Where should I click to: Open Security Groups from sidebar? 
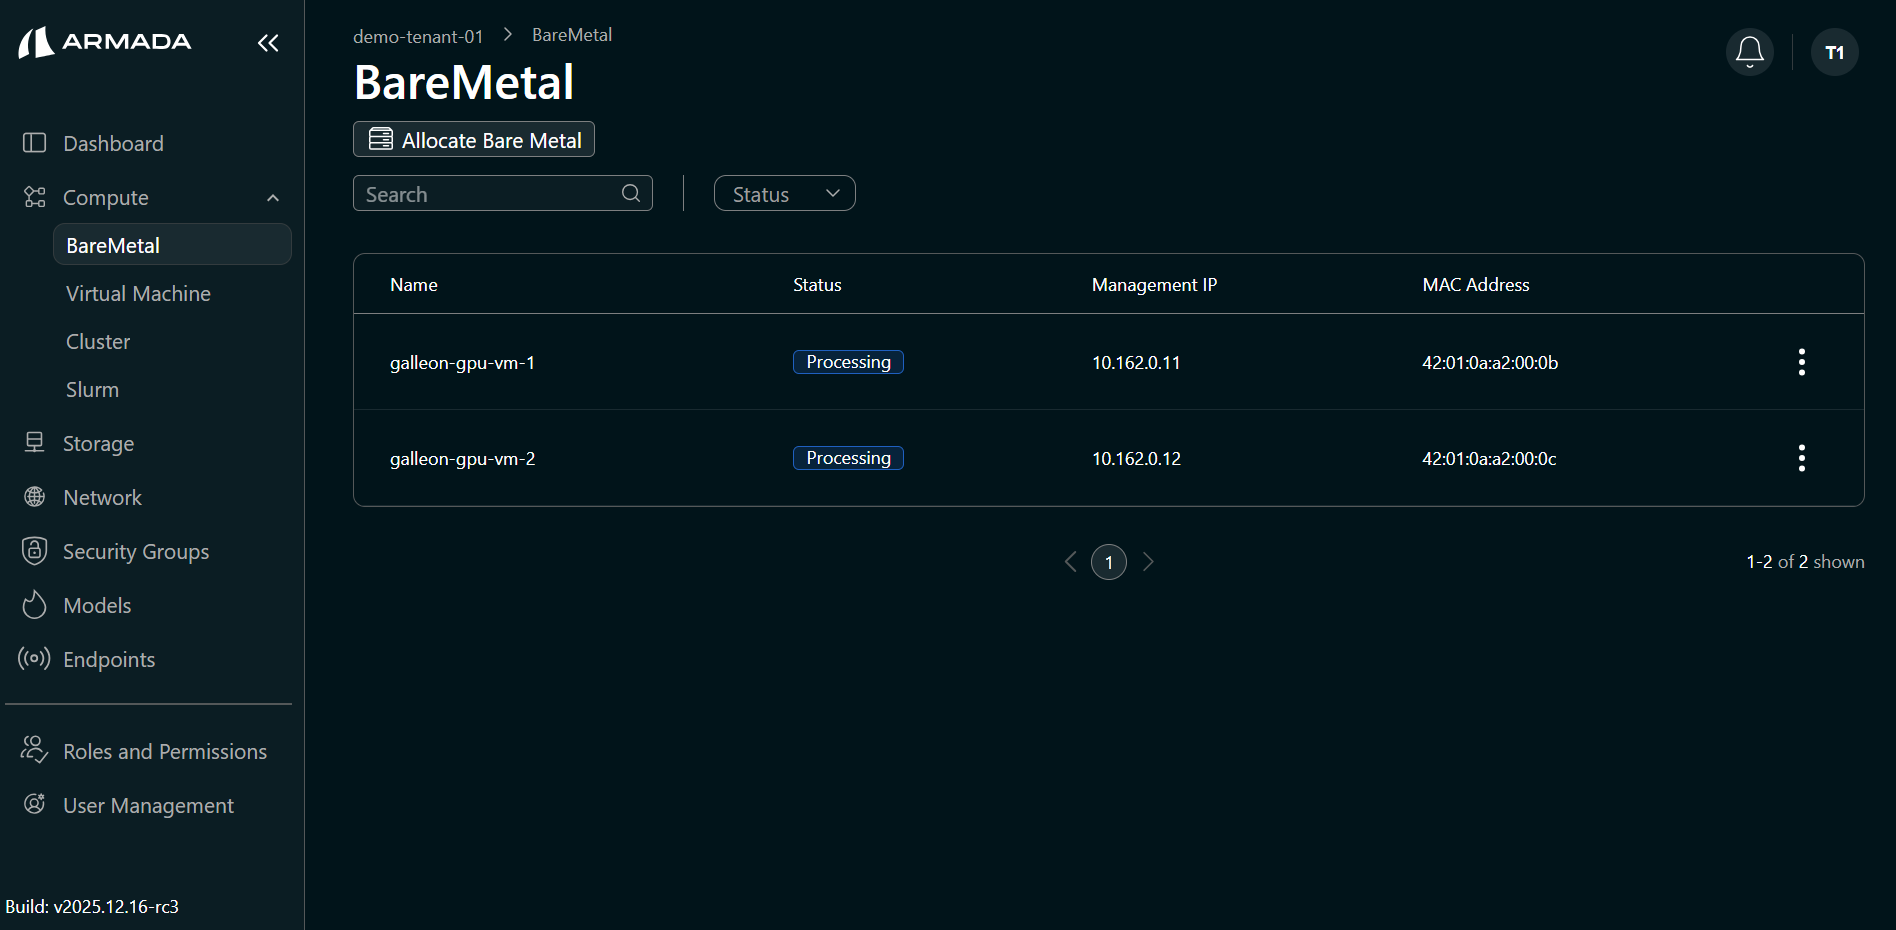[136, 552]
